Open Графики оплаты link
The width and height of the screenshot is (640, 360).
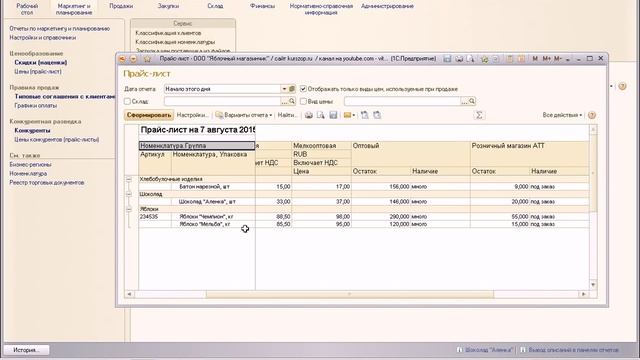36,106
